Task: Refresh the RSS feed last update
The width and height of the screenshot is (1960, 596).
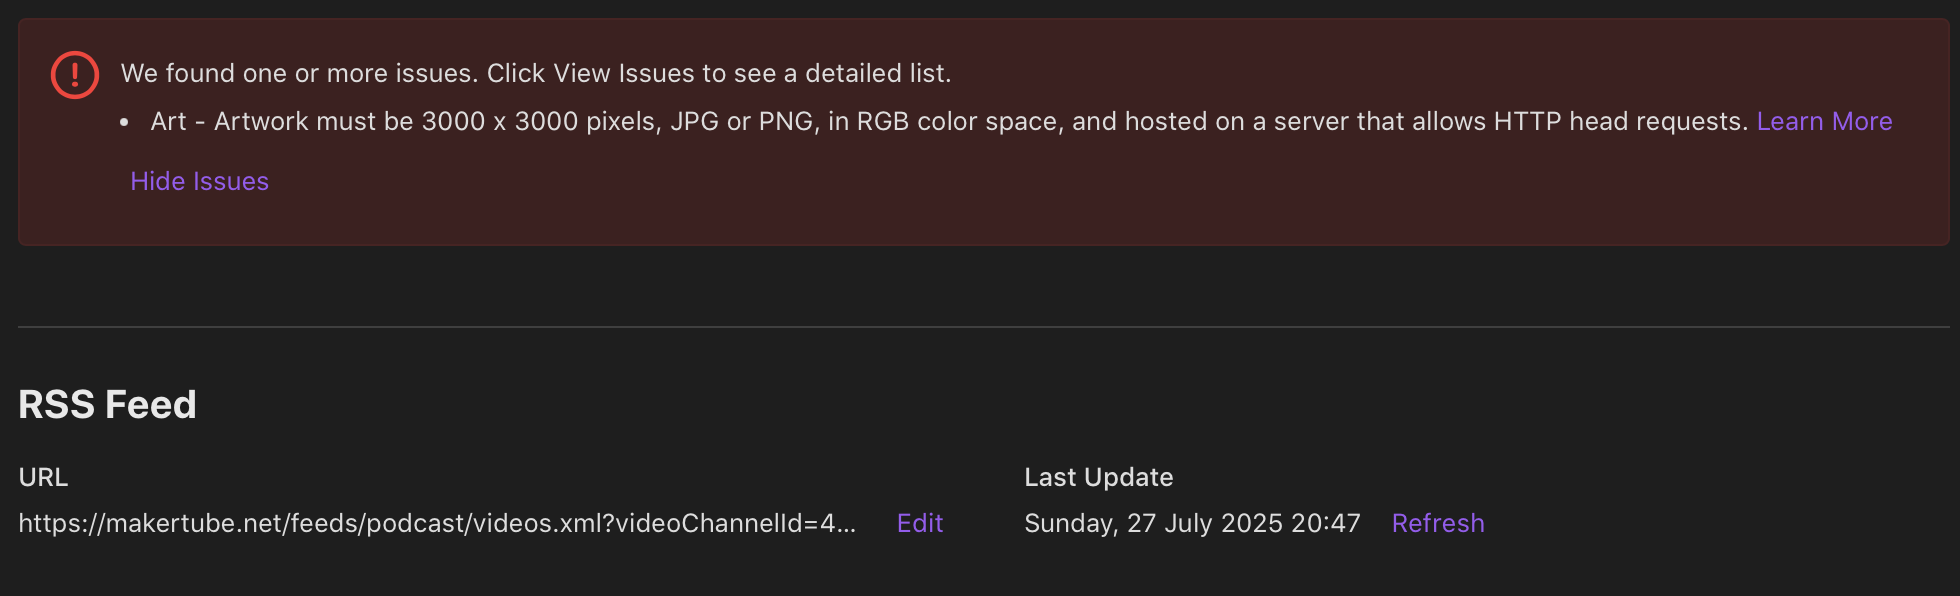Action: point(1437,523)
